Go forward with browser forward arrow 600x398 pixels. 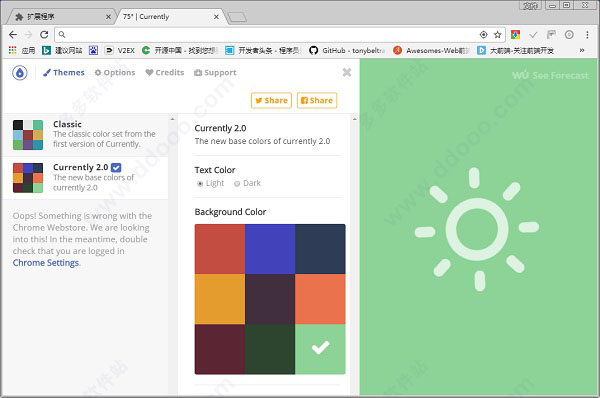(x=28, y=35)
